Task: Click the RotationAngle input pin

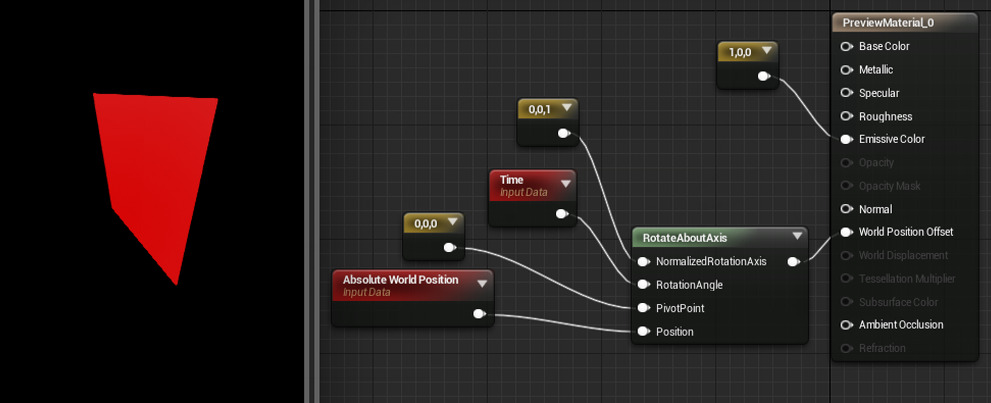Action: 643,285
